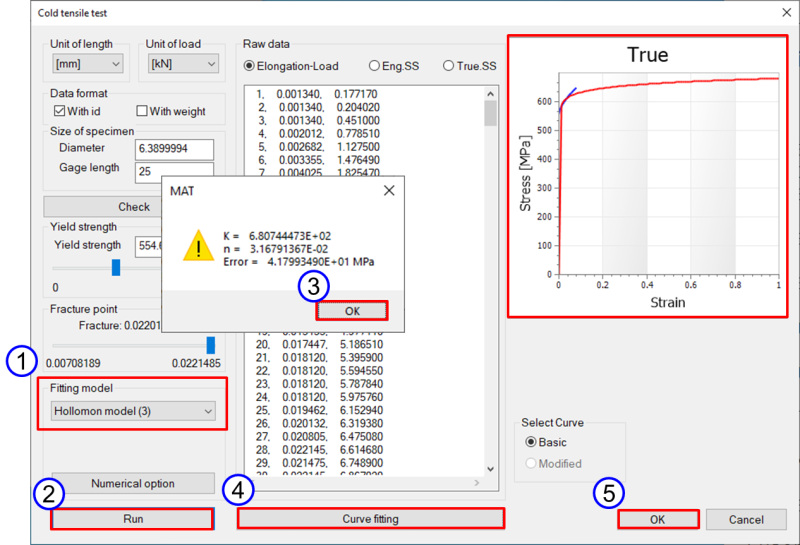Expand the Fitting model dropdown

pyautogui.click(x=133, y=411)
